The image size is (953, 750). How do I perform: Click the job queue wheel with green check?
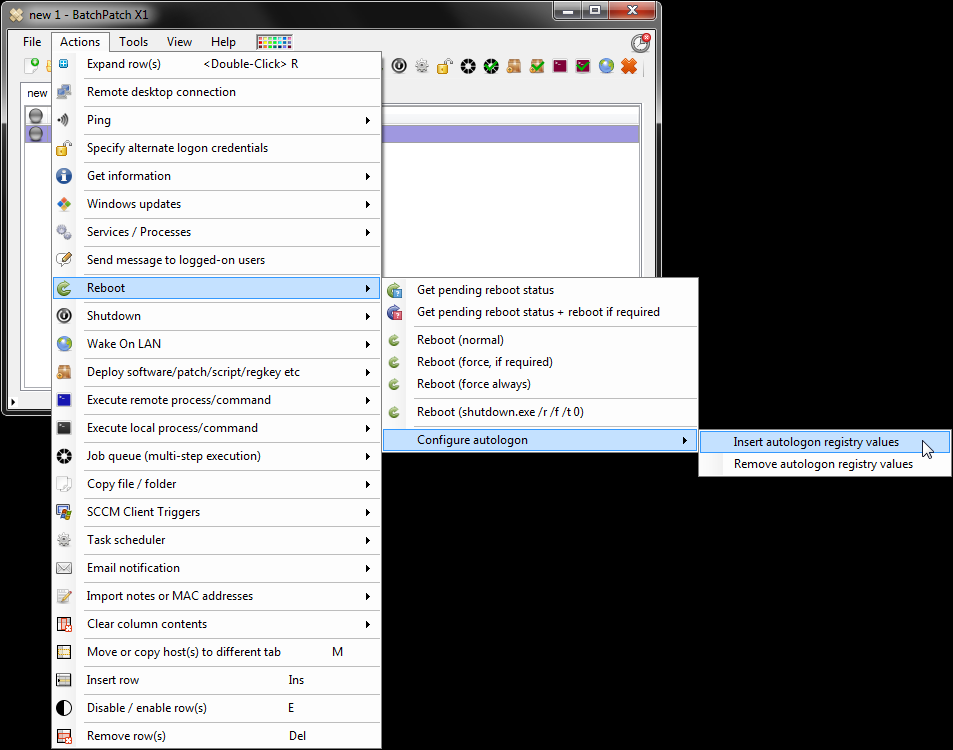tap(491, 66)
